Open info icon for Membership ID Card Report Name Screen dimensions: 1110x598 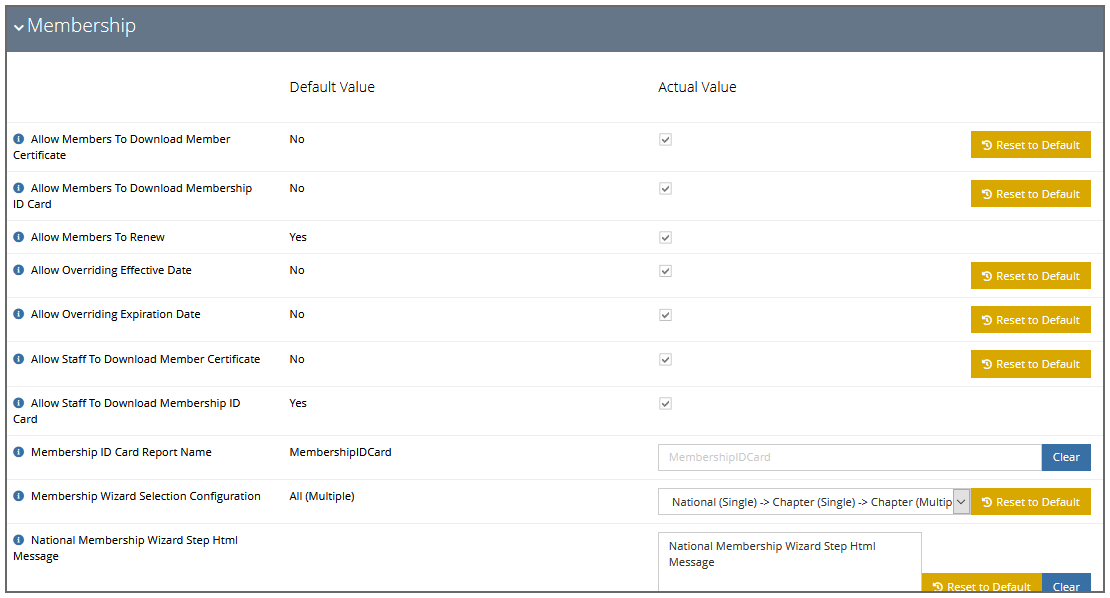pos(19,452)
